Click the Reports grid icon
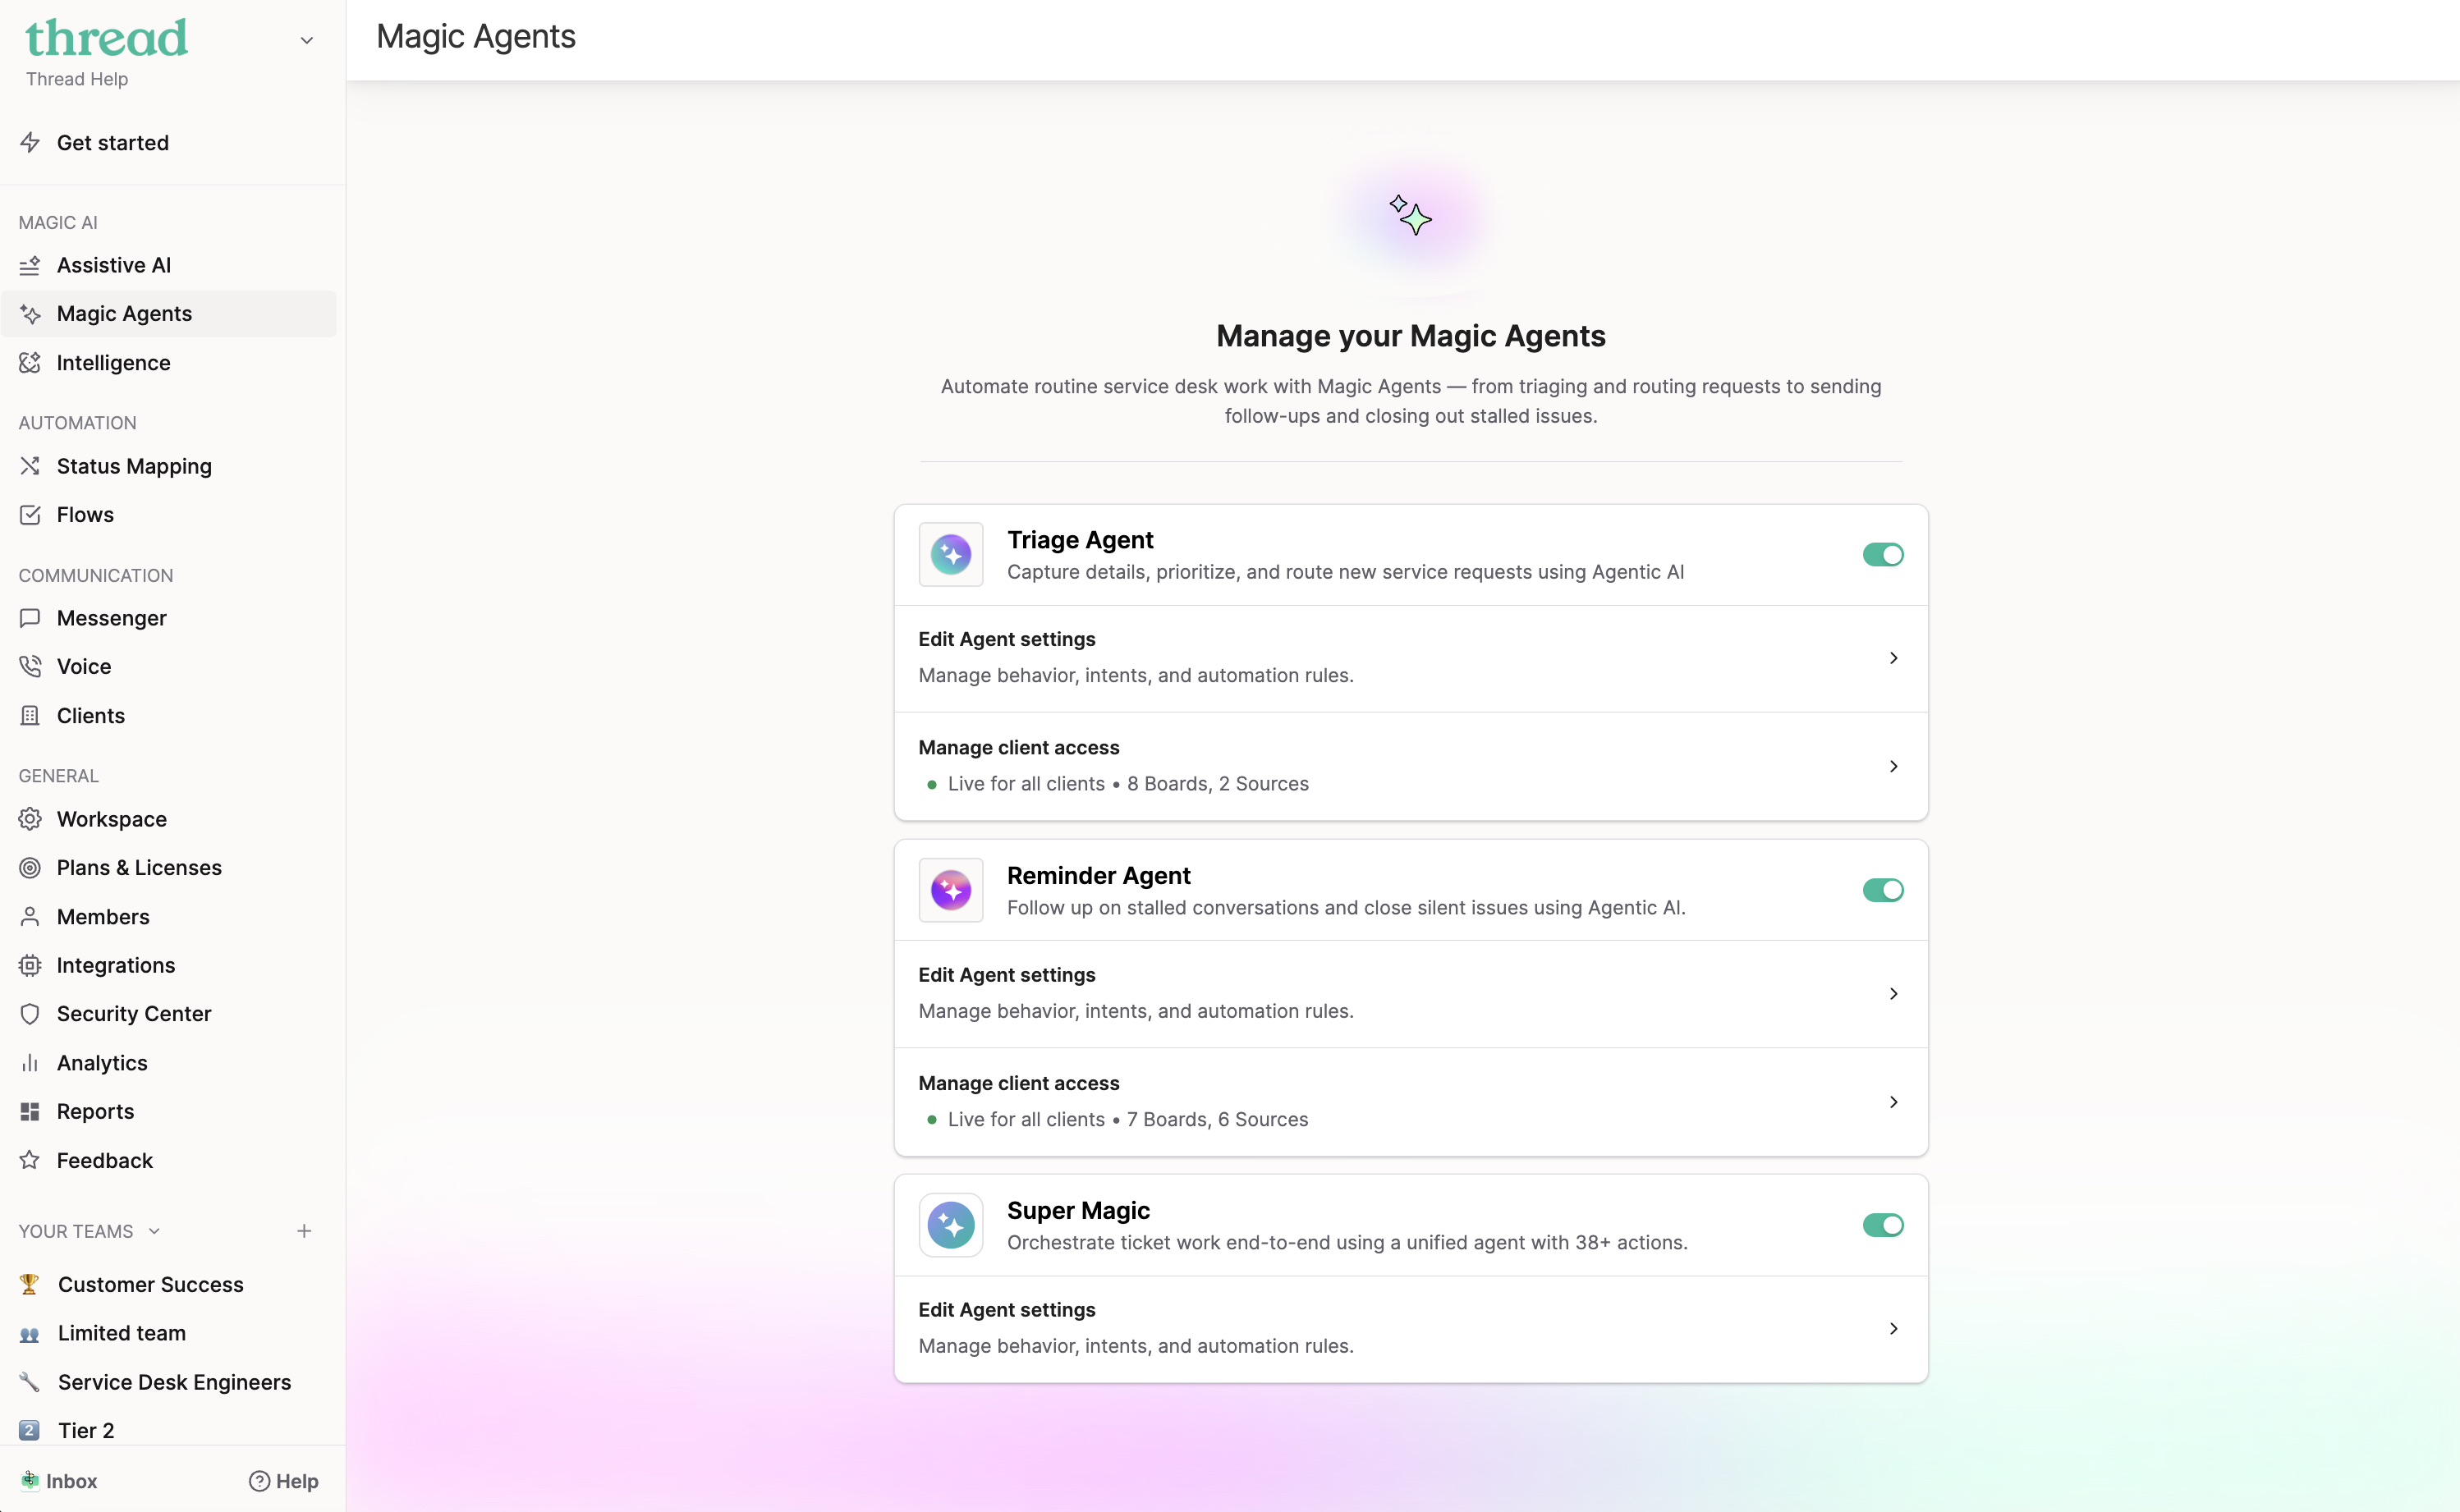Screen dimensions: 2460x1512 (x=30, y=1111)
